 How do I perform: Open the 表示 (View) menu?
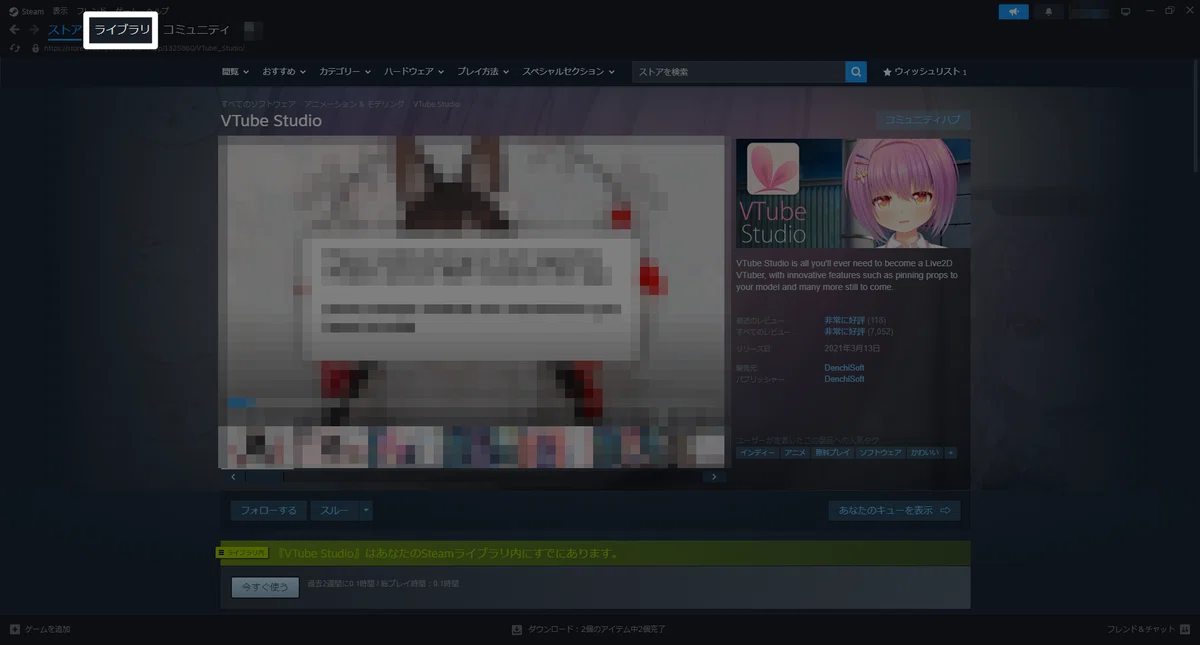[x=60, y=11]
